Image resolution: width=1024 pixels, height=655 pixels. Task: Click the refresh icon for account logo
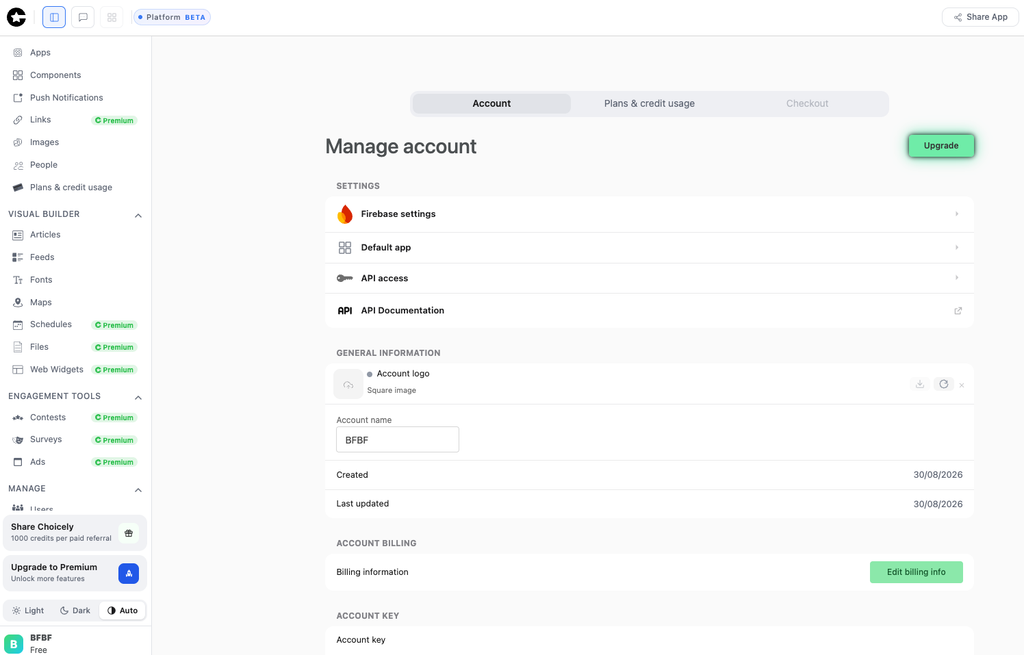click(944, 384)
